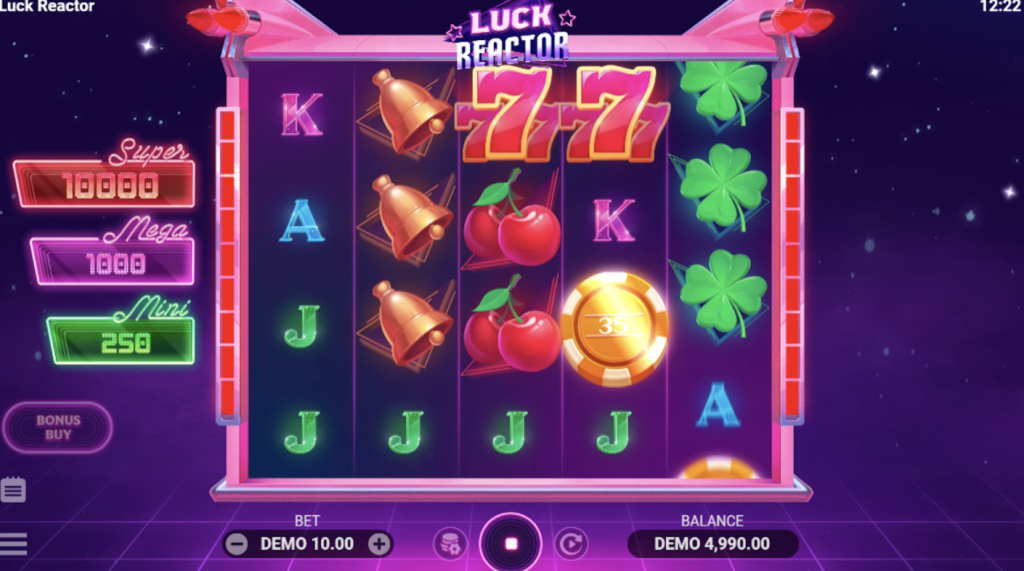Click the balance display DEMO 4,990.00

coord(712,544)
